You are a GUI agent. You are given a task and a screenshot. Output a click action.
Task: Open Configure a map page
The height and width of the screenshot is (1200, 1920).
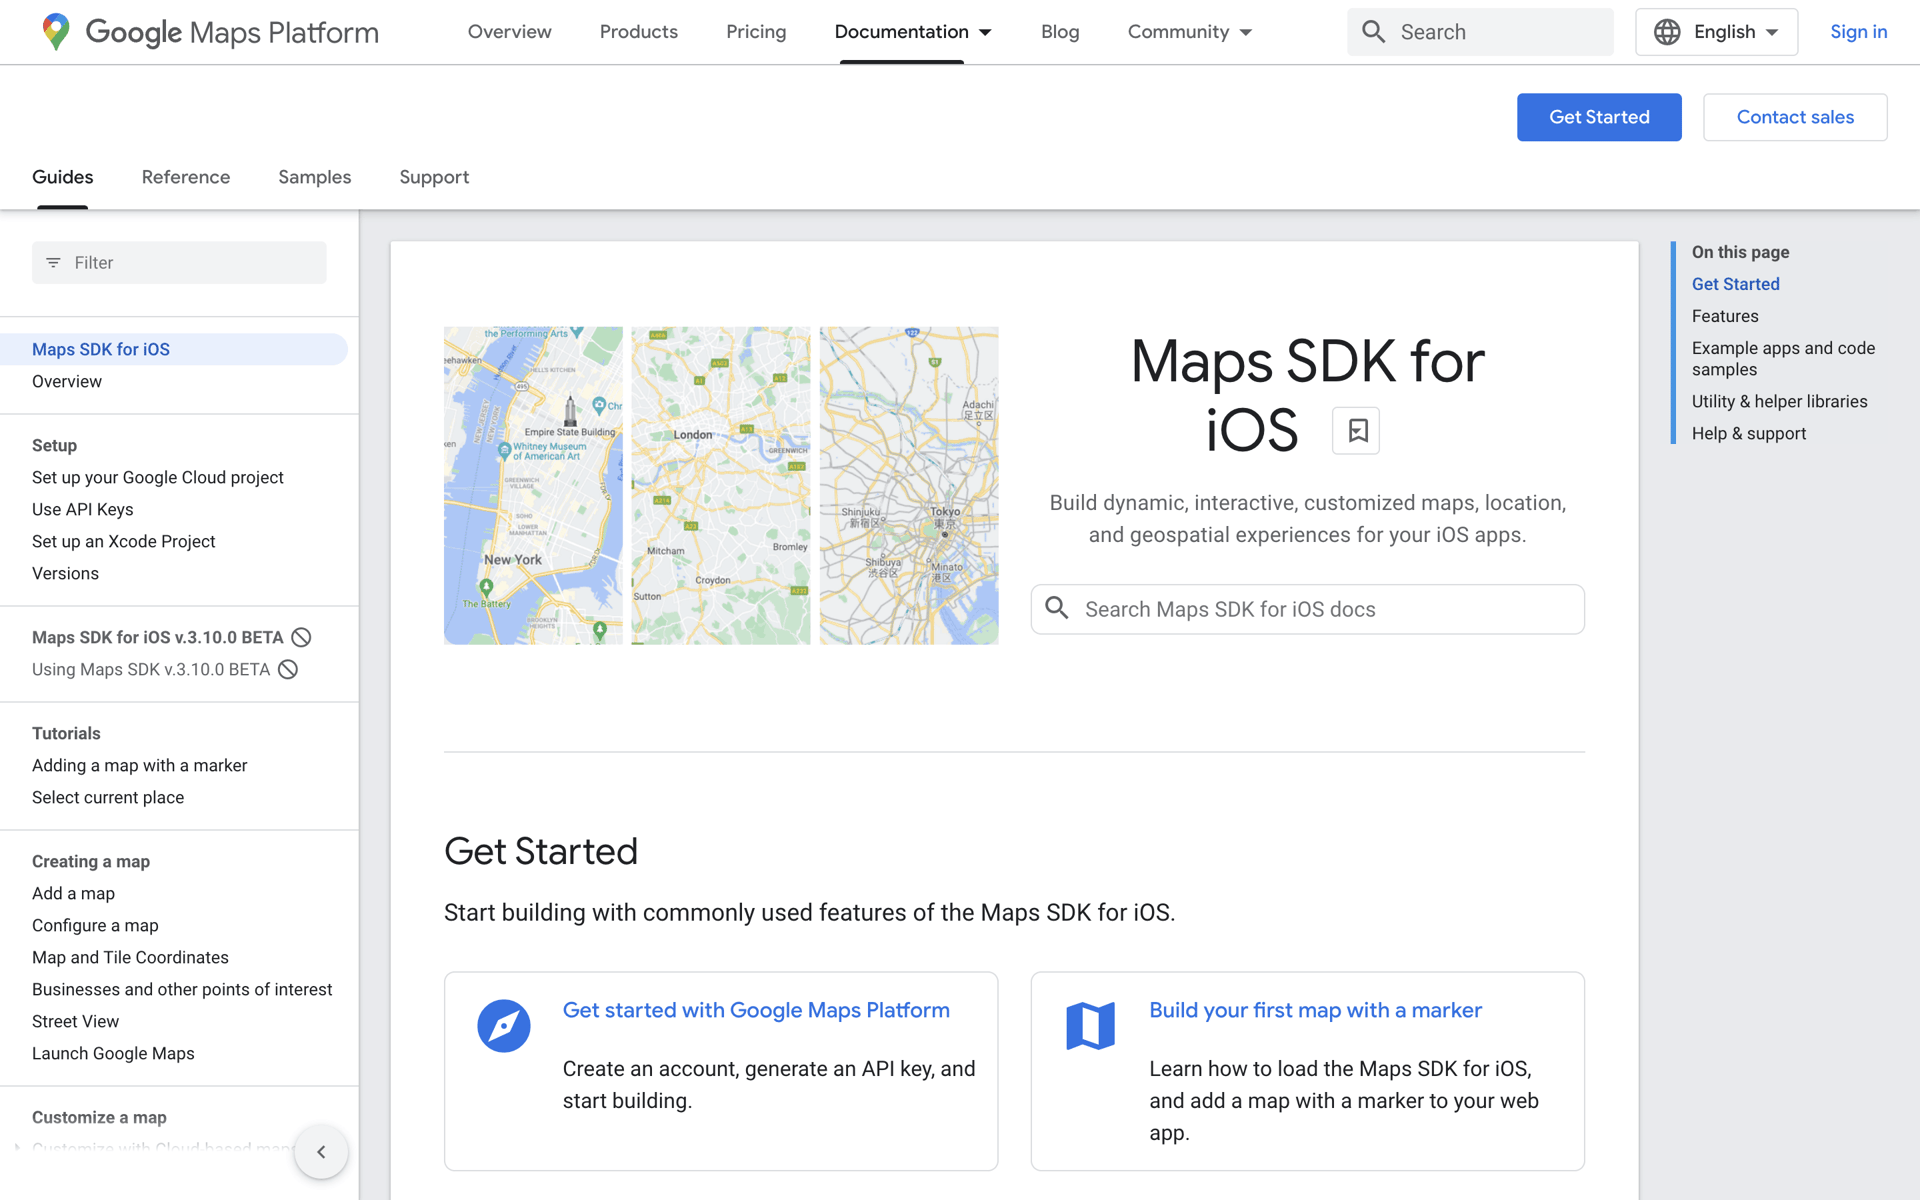coord(95,925)
